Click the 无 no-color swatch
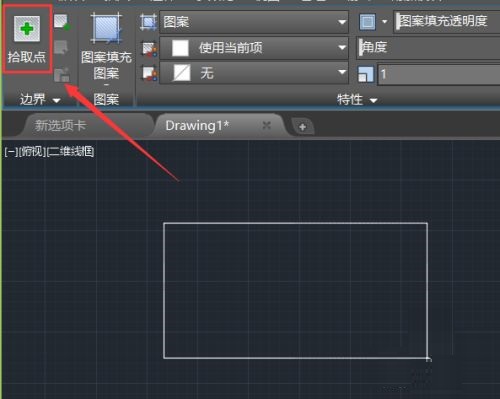The width and height of the screenshot is (500, 399). coord(182,73)
